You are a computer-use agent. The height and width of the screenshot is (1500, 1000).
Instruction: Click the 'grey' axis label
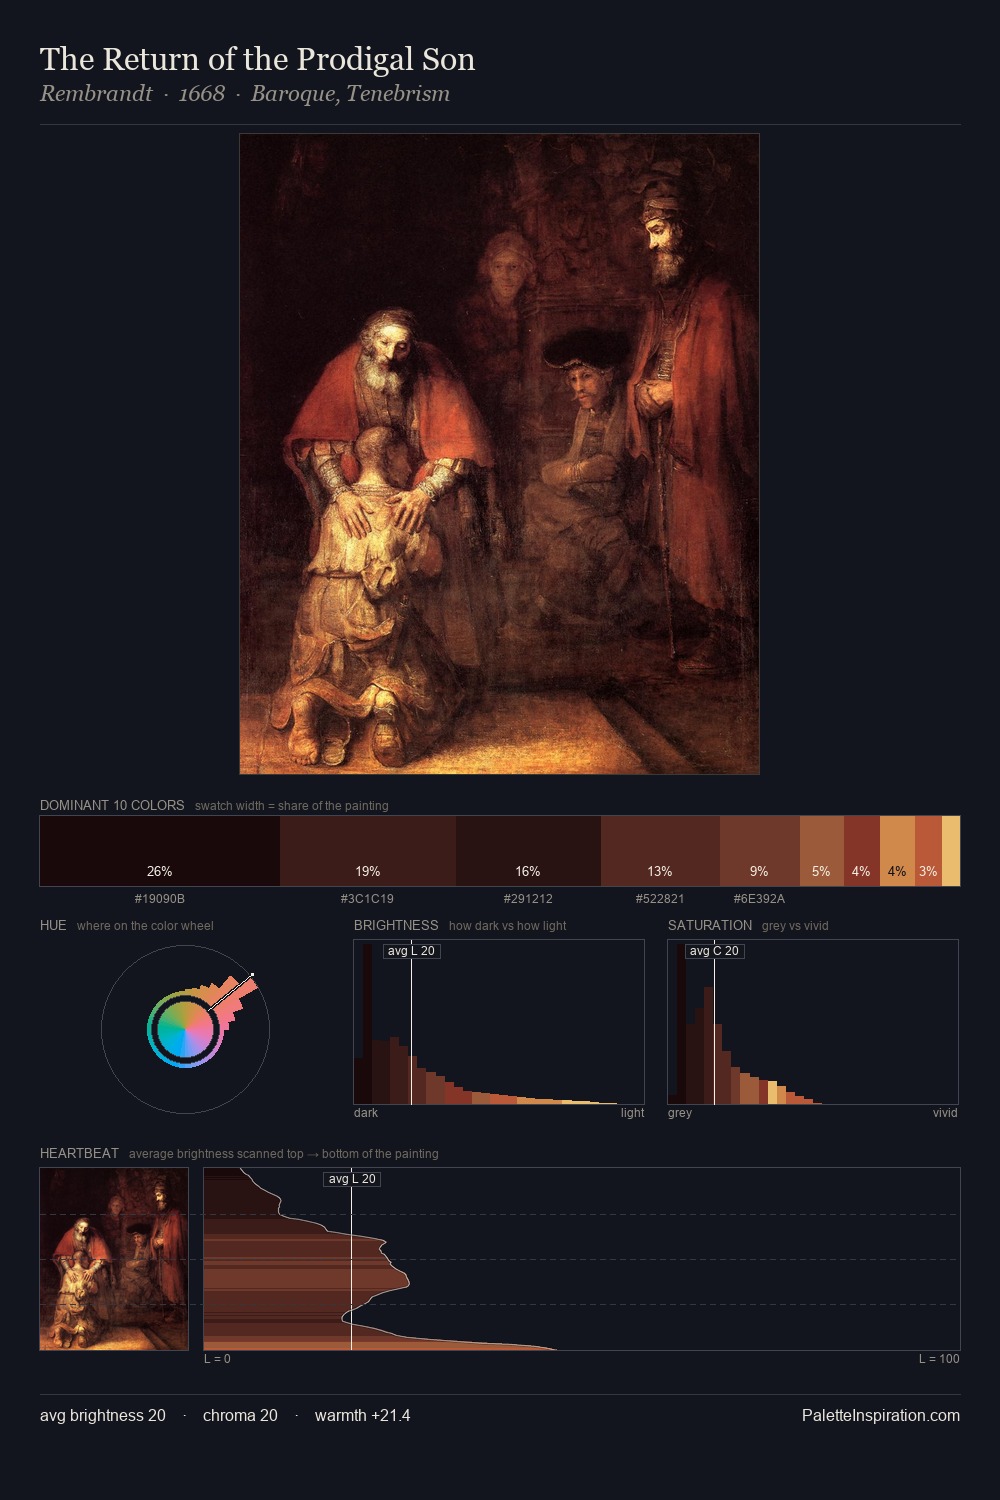(680, 1113)
